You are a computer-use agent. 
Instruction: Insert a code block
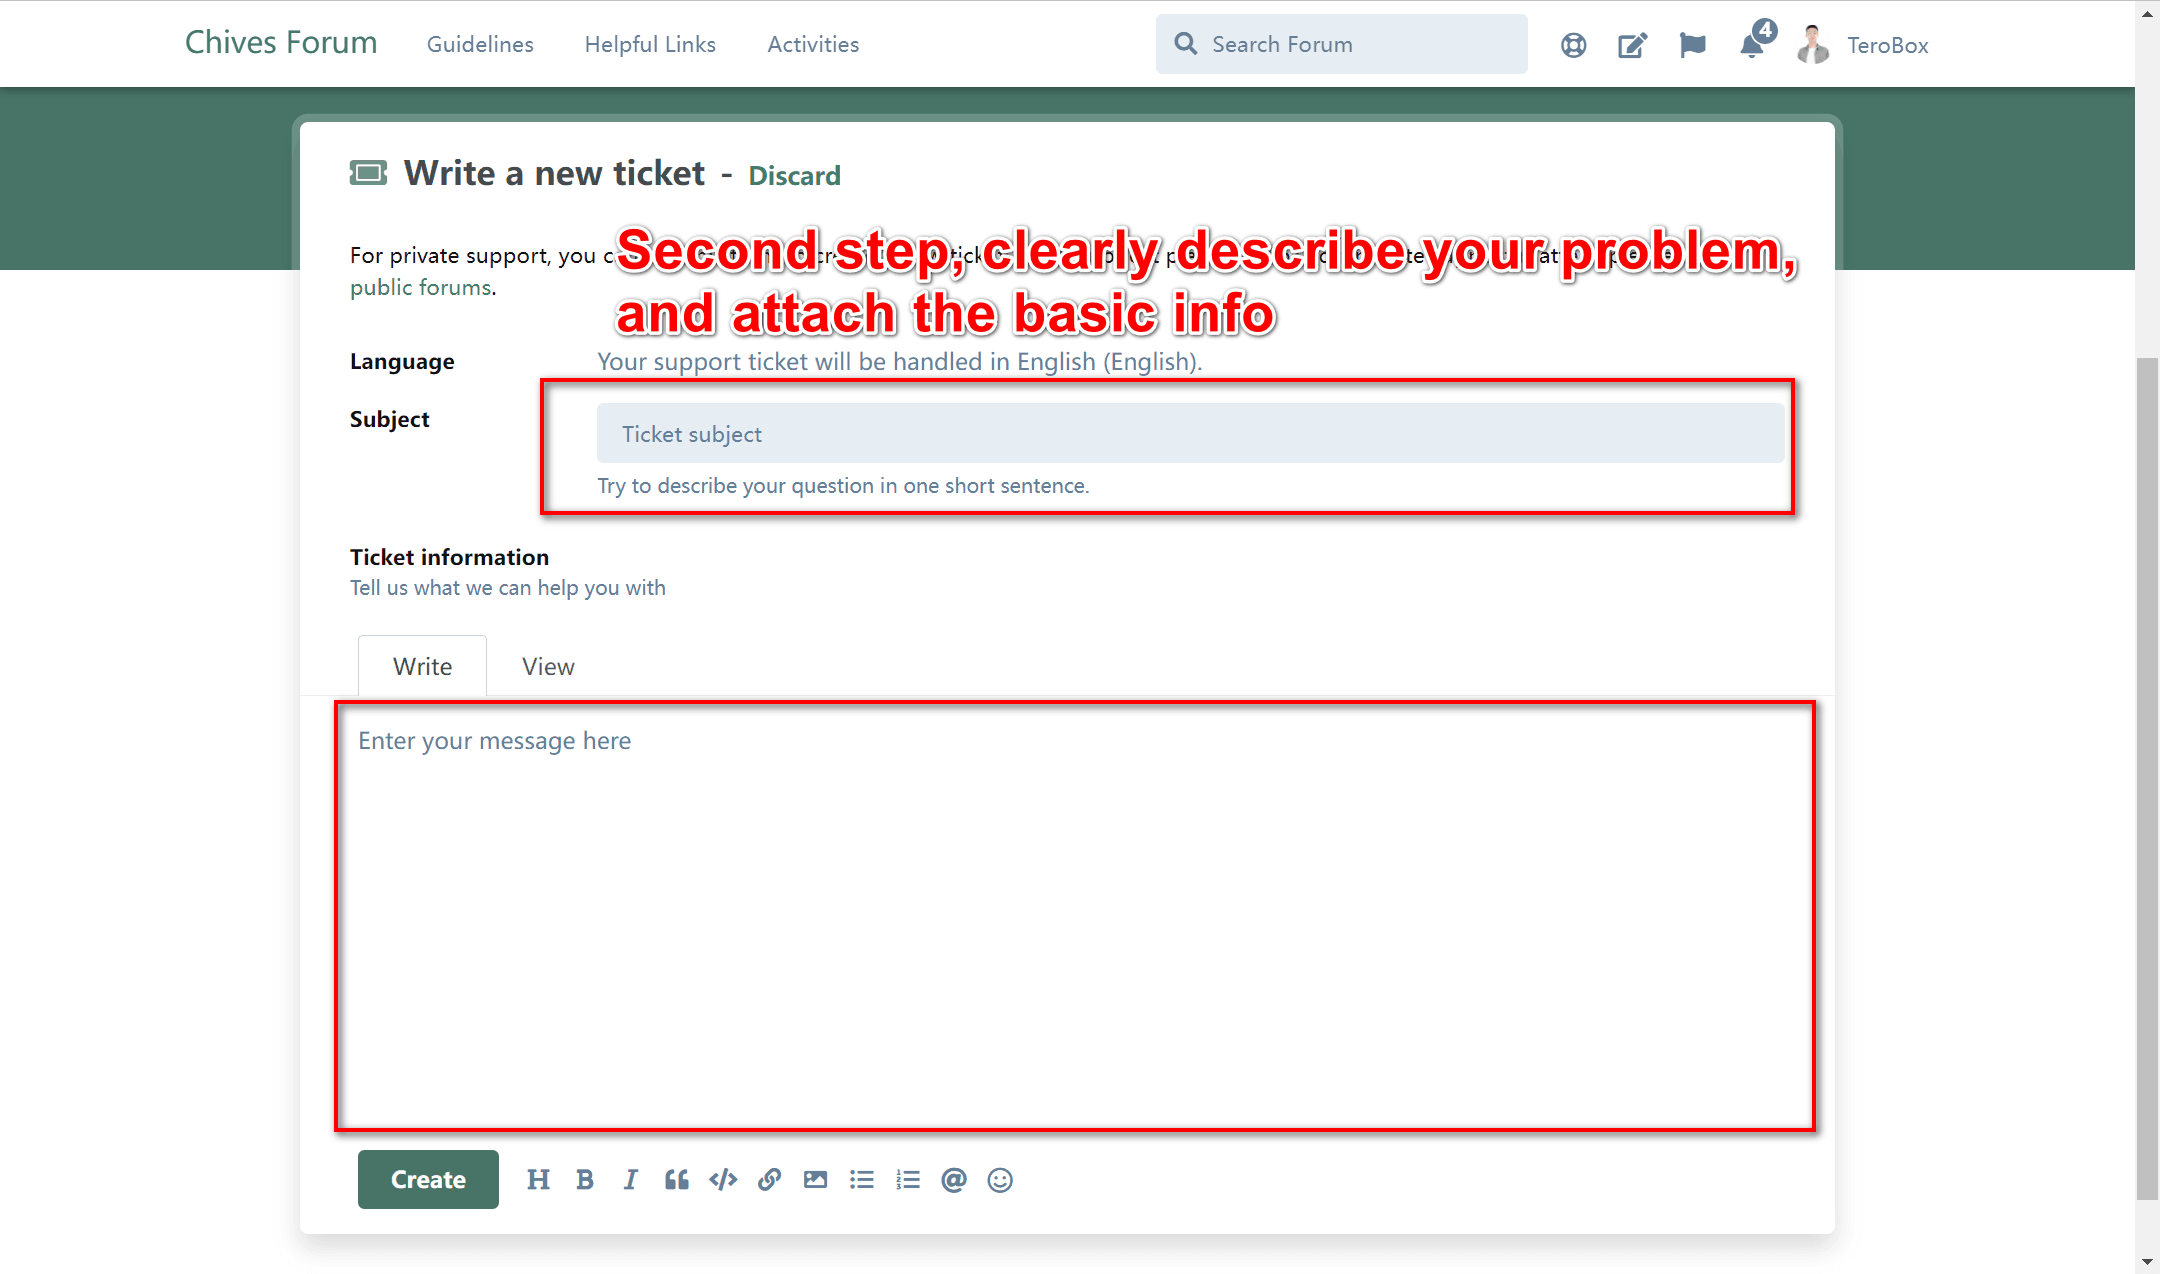(x=723, y=1180)
